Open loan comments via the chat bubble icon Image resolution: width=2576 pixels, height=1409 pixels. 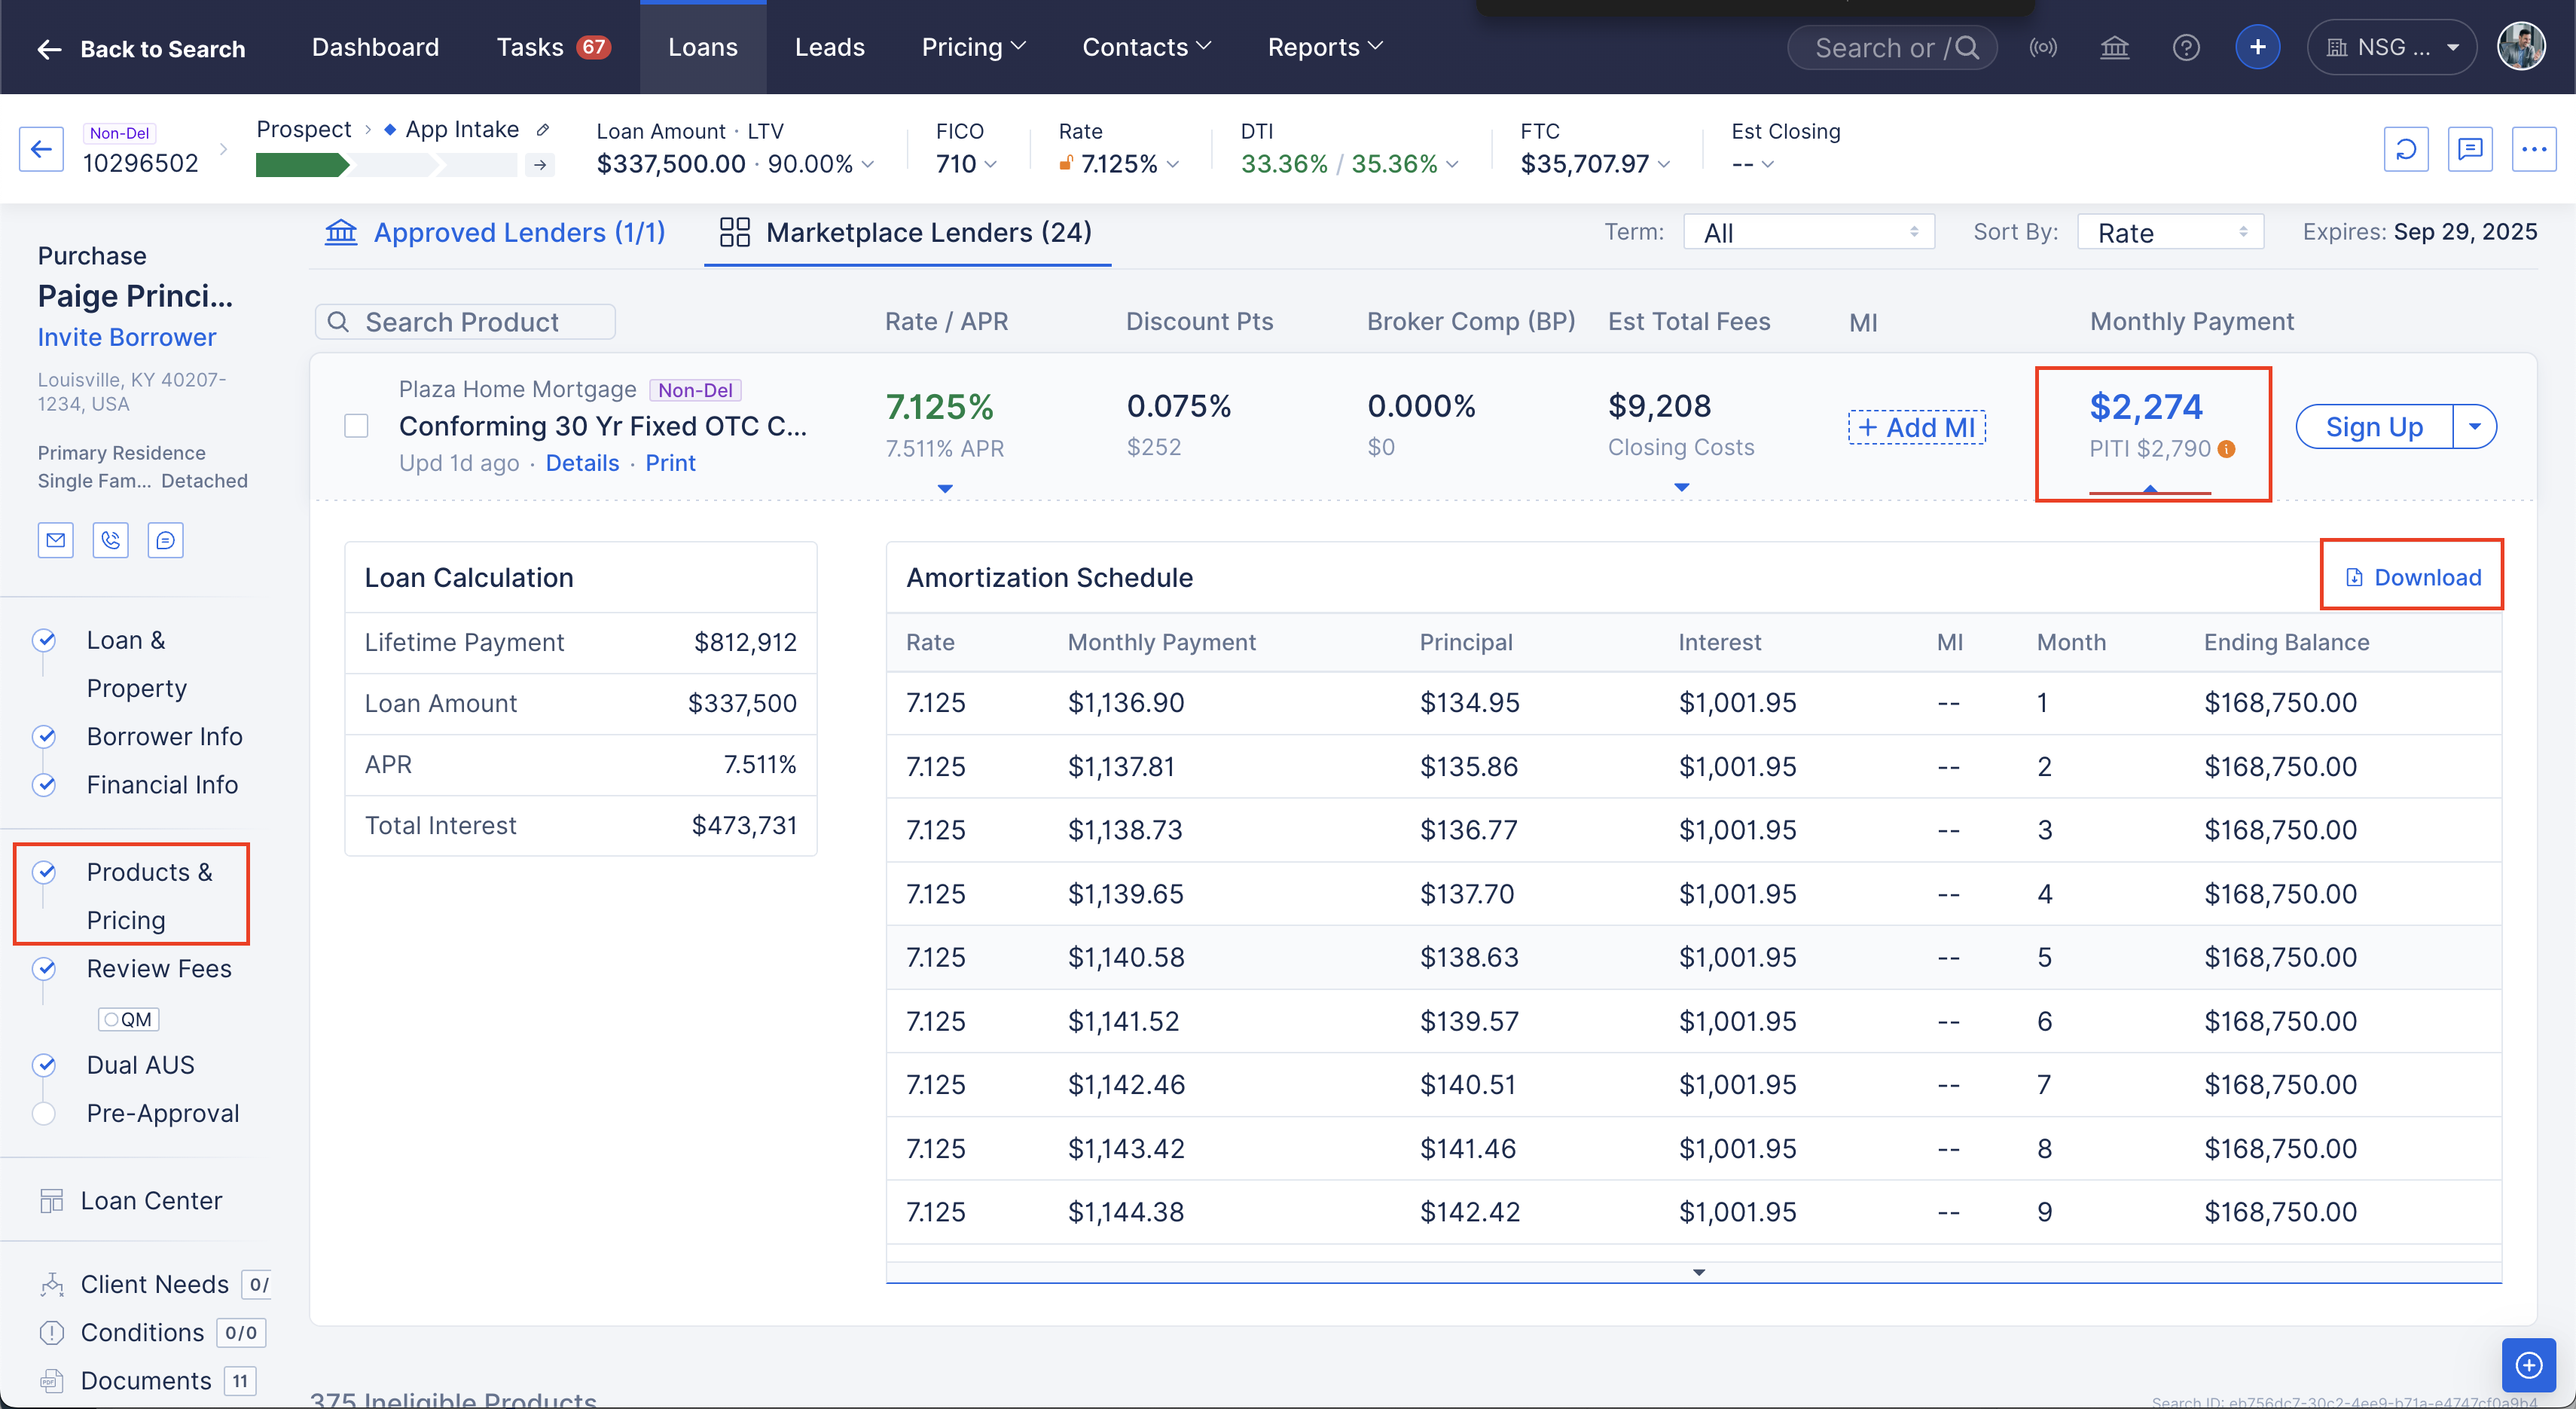click(x=2471, y=148)
